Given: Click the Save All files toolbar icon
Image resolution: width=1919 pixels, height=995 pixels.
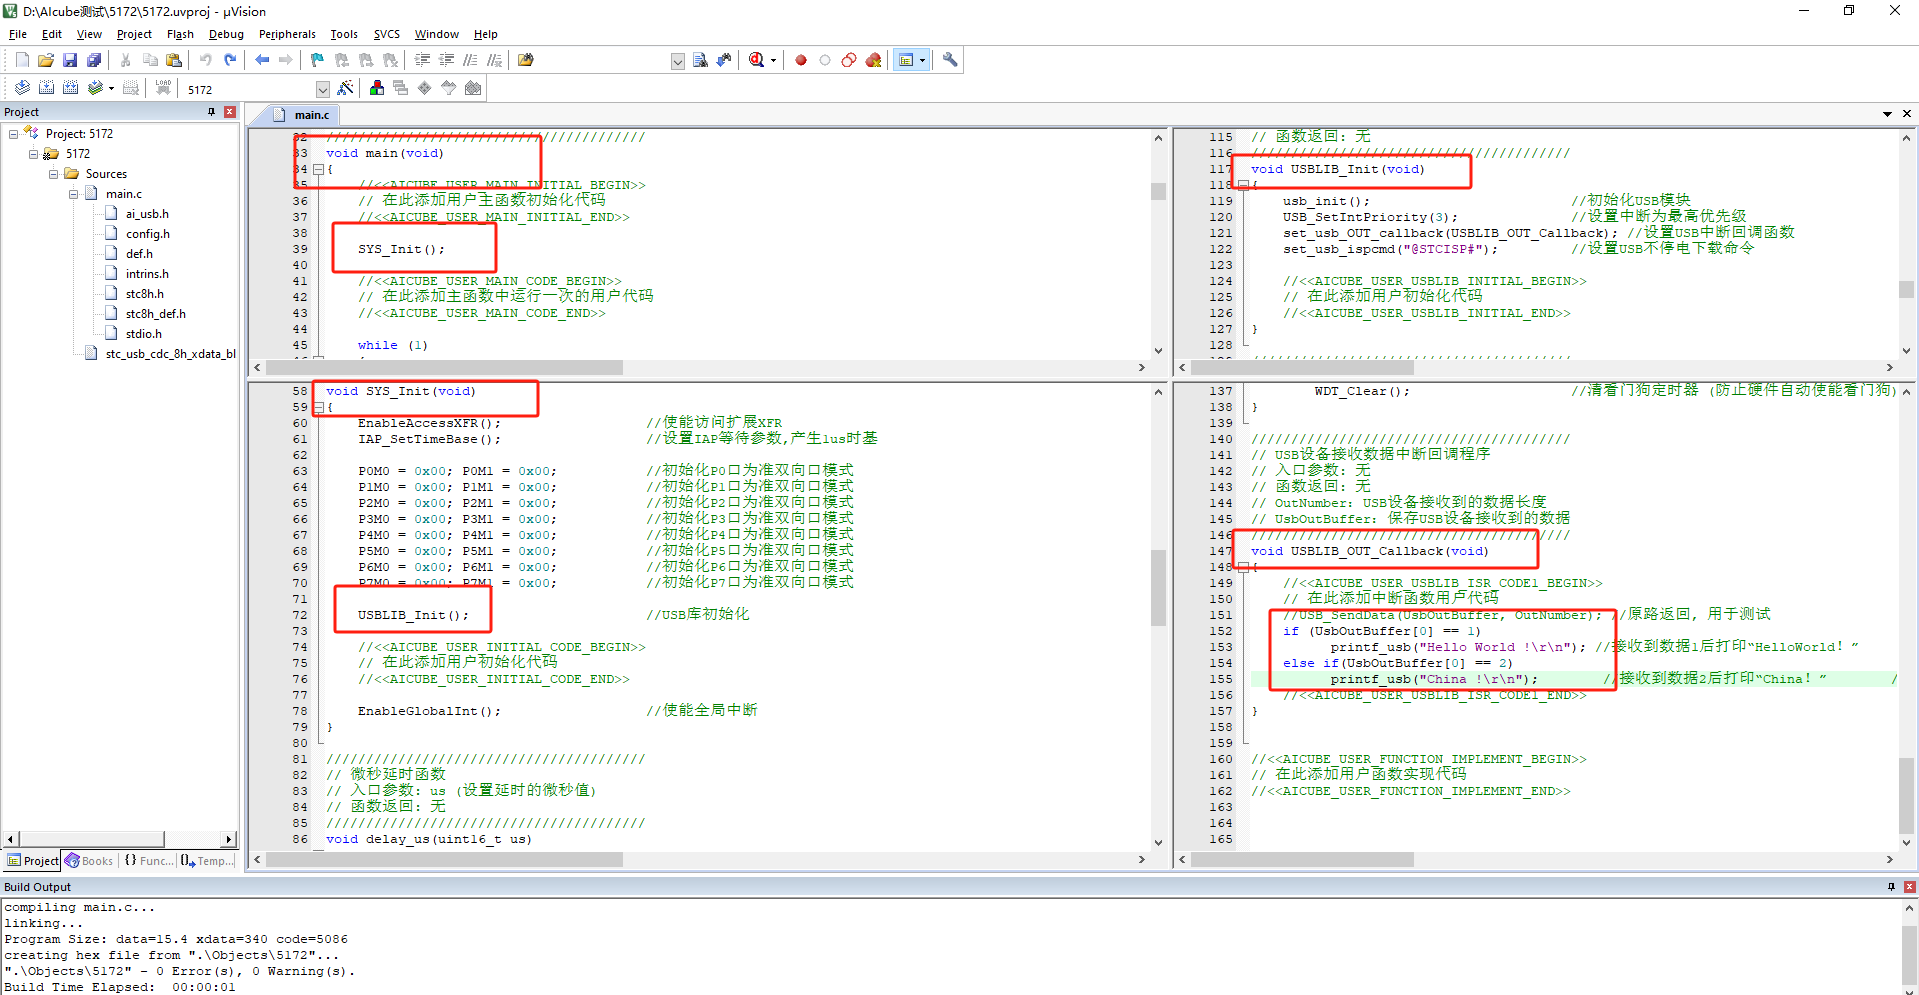Looking at the screenshot, I should (x=94, y=60).
